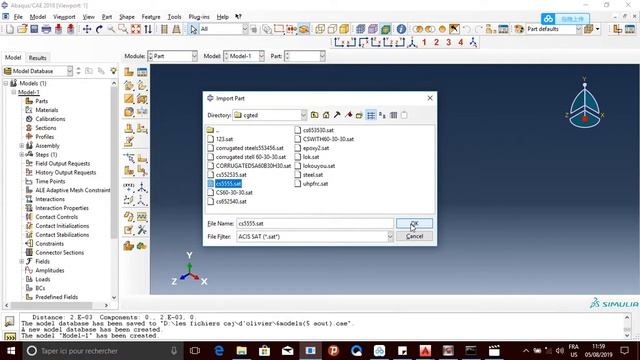Screen dimensions: 640x360
Task: Open the Module dropdown
Action: click(x=194, y=56)
